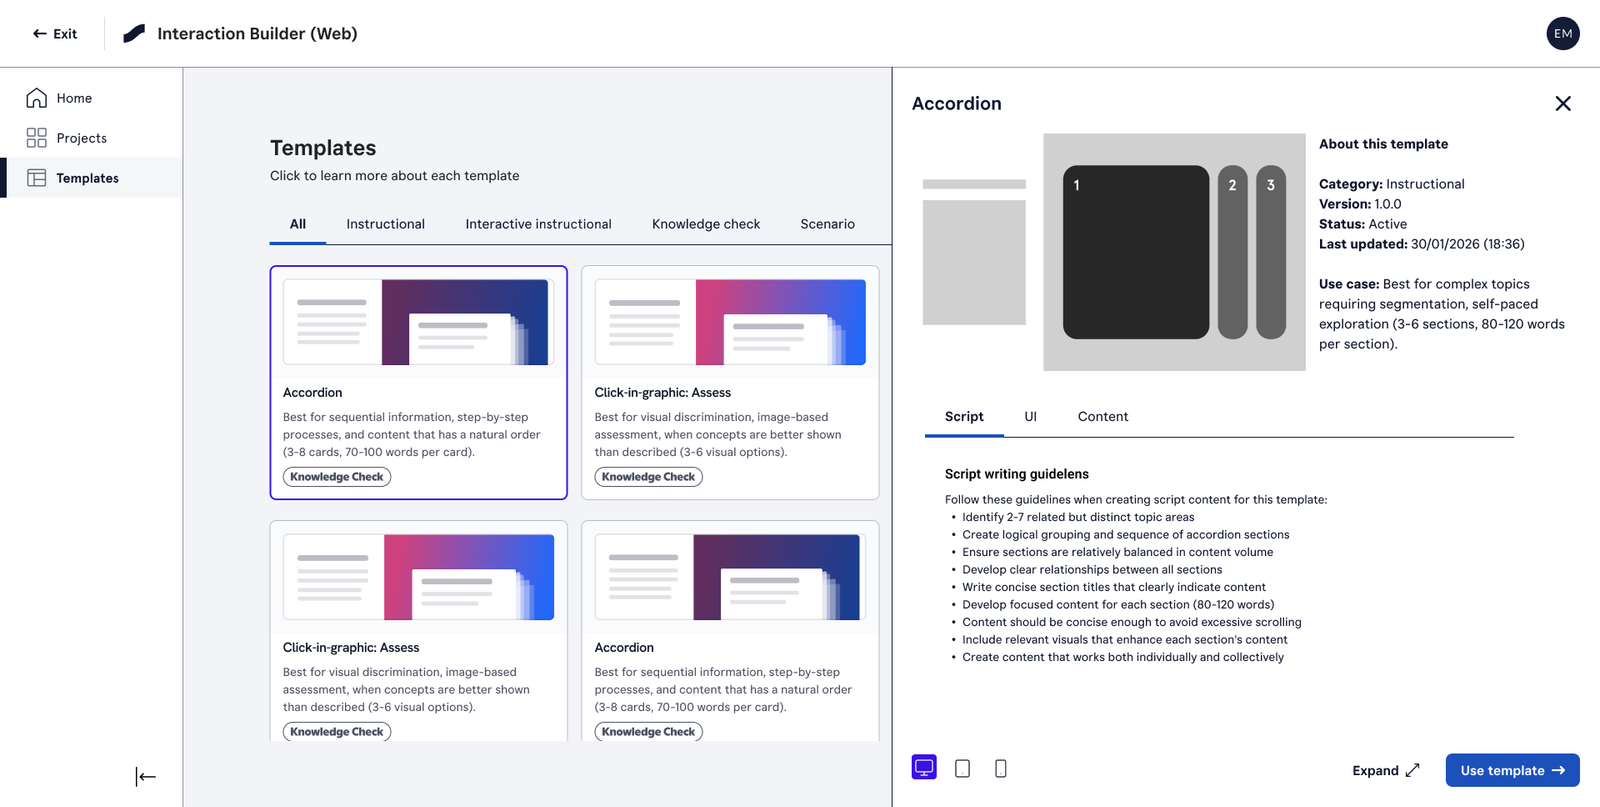Viewport: 1600px width, 807px height.
Task: Click Knowledge Check tag on top Click-in-graphic card
Action: point(649,477)
